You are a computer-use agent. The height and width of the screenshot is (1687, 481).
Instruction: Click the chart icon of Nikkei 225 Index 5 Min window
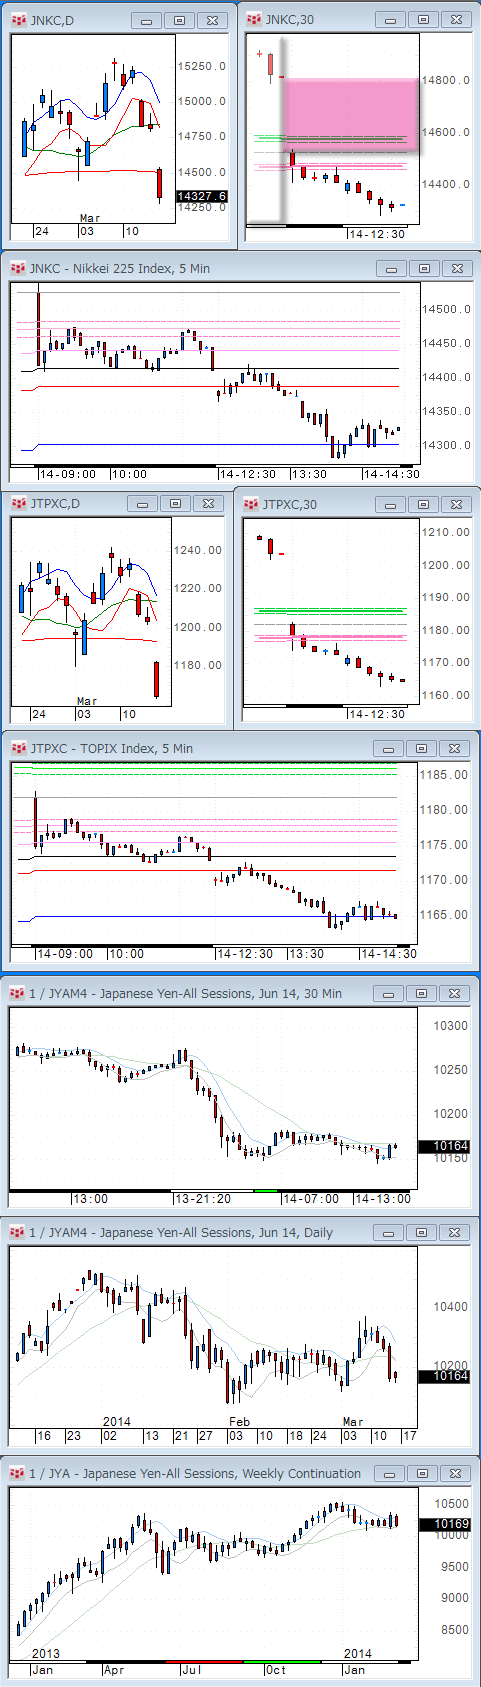(18, 268)
